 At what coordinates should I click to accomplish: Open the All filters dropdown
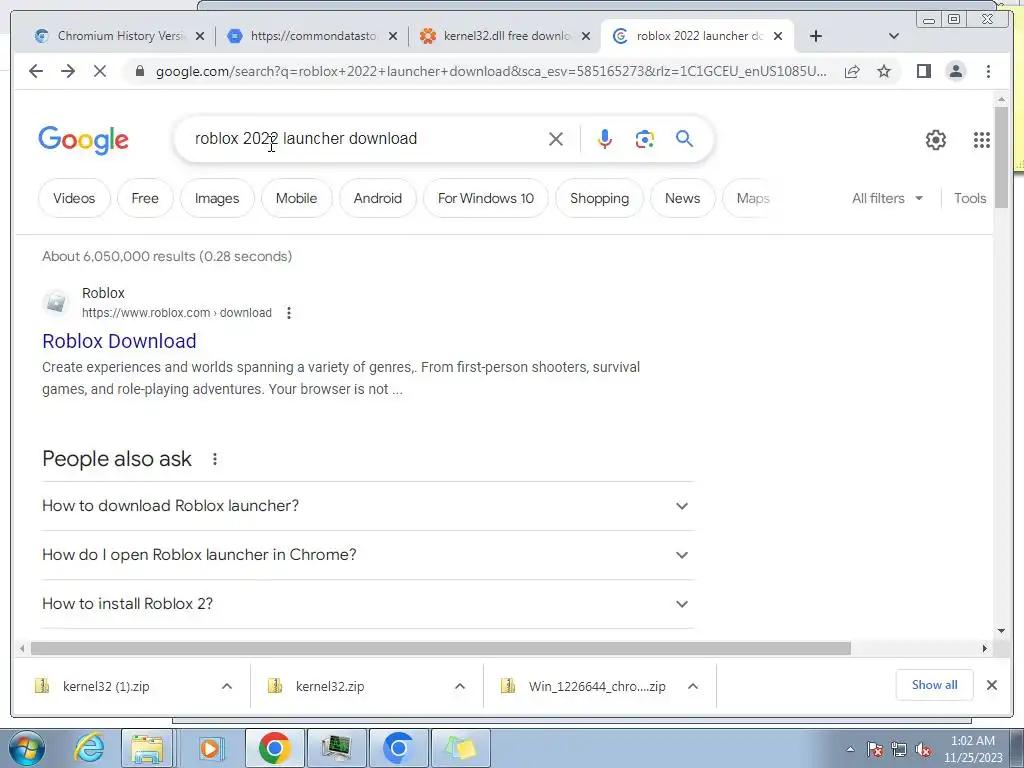coord(888,198)
